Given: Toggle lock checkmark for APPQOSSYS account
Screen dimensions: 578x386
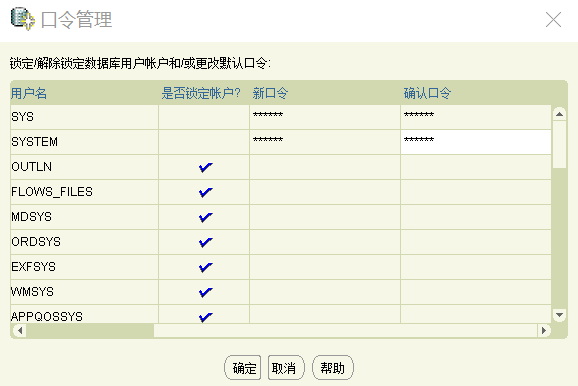Looking at the screenshot, I should point(205,317).
